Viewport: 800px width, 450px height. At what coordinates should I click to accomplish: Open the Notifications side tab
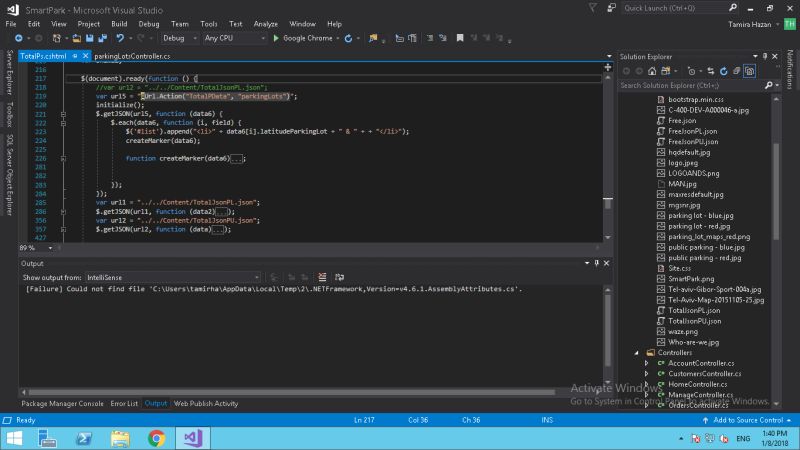(790, 70)
